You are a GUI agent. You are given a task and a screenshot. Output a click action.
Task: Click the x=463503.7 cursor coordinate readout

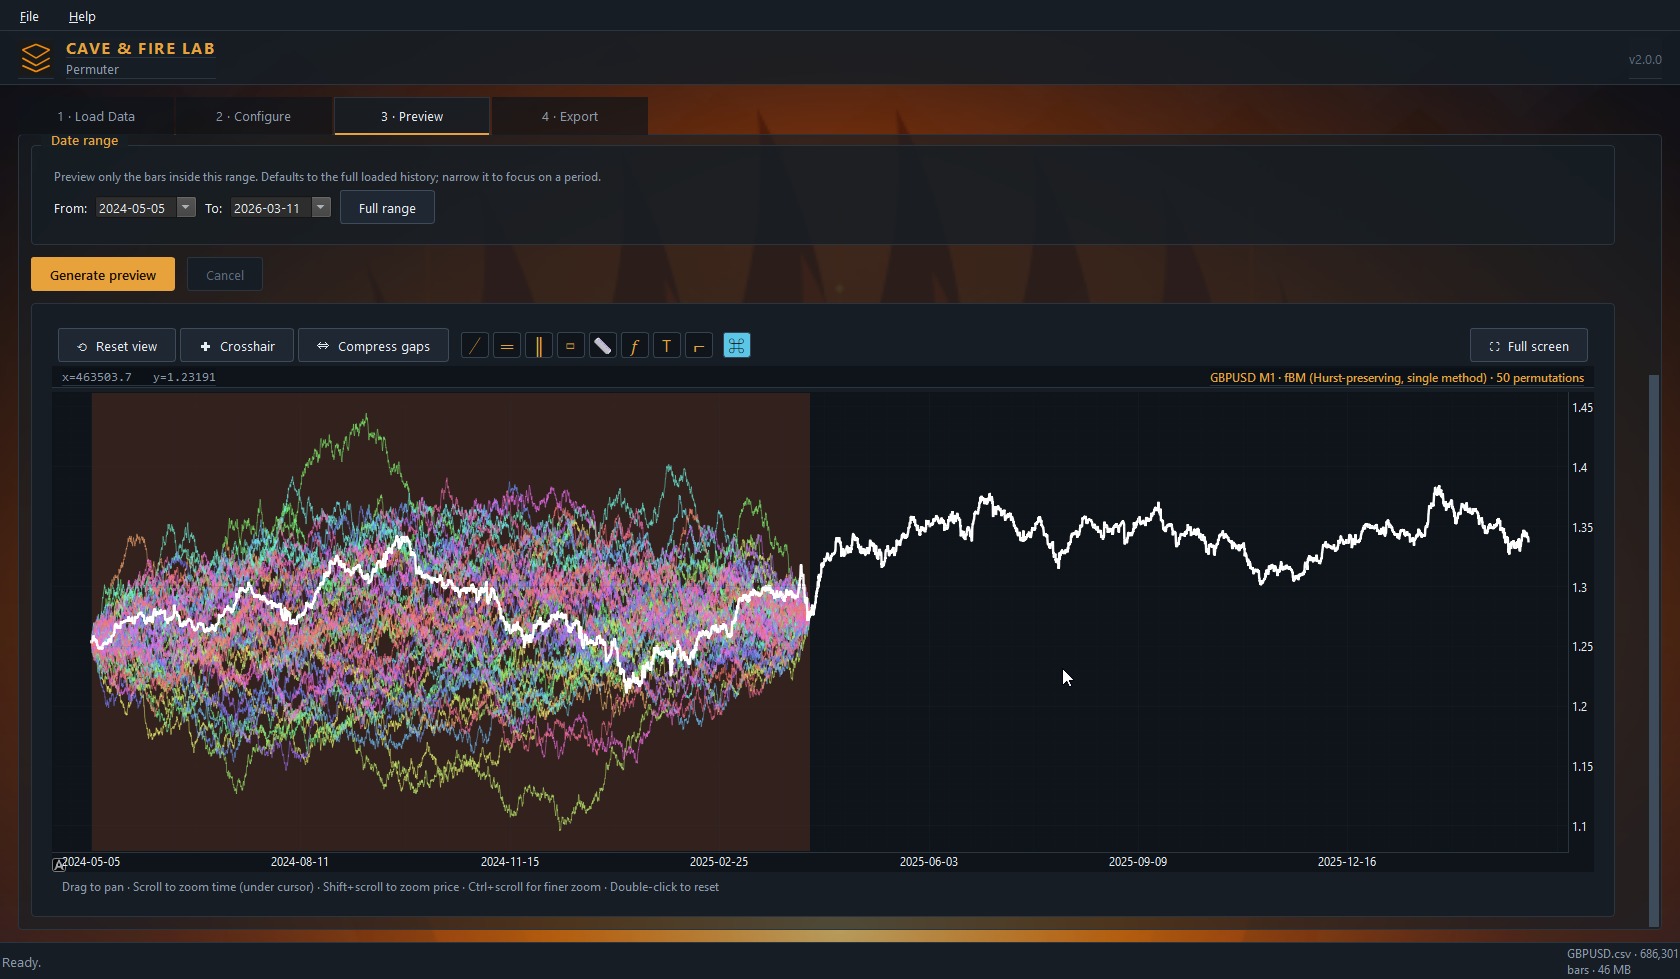click(97, 377)
